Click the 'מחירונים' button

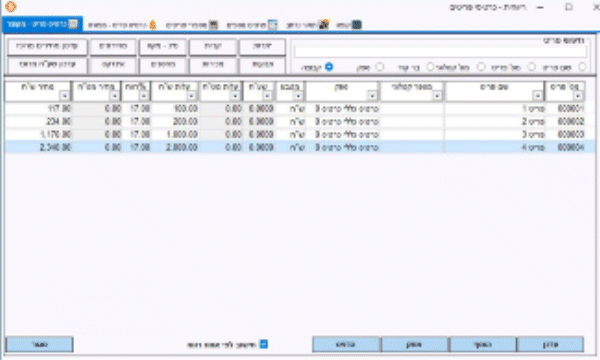click(113, 47)
